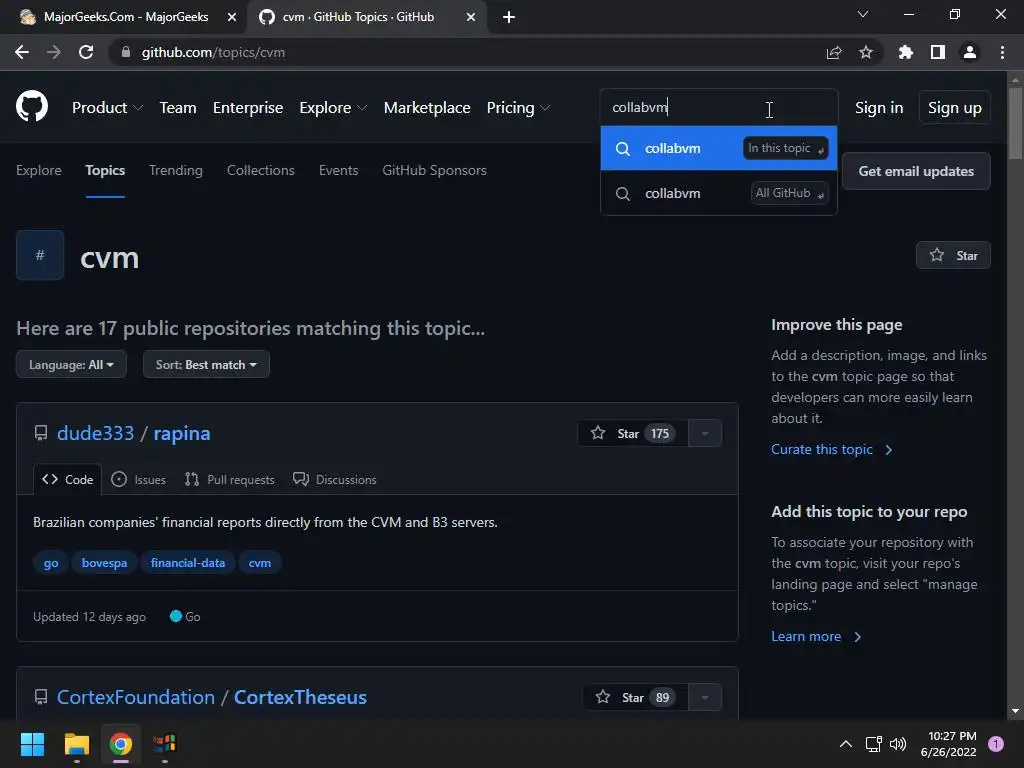This screenshot has height=768, width=1024.
Task: Open the Chrome extensions puzzle icon
Action: pyautogui.click(x=906, y=52)
